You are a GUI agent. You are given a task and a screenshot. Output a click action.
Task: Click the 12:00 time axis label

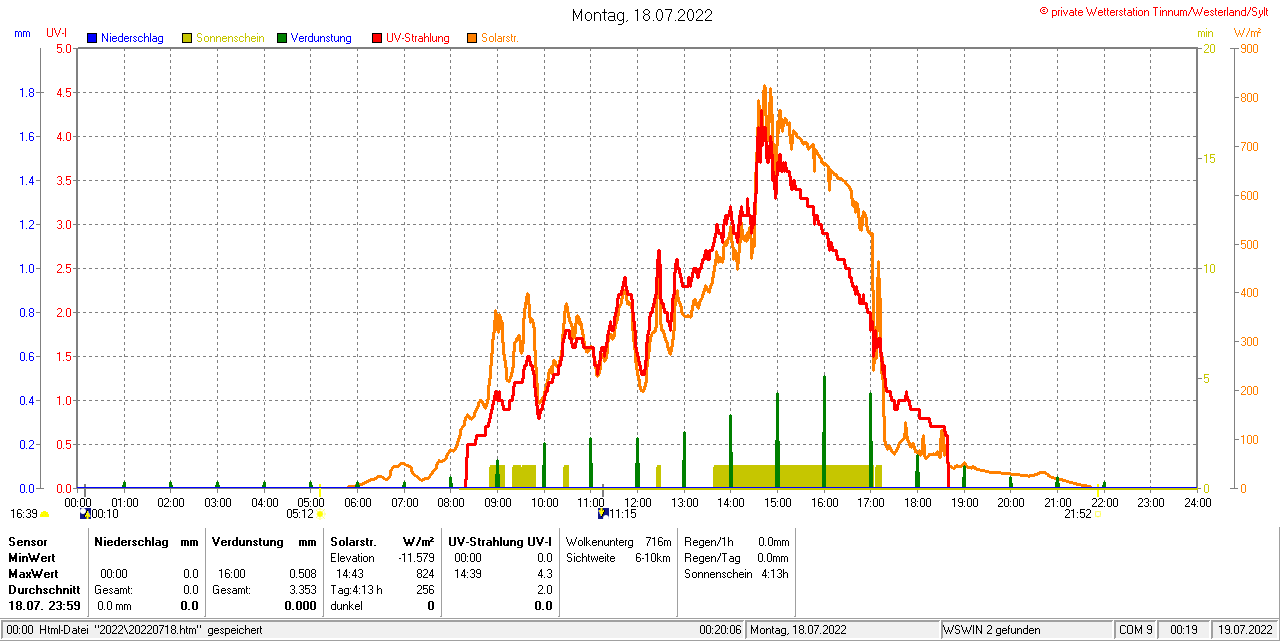click(x=637, y=502)
